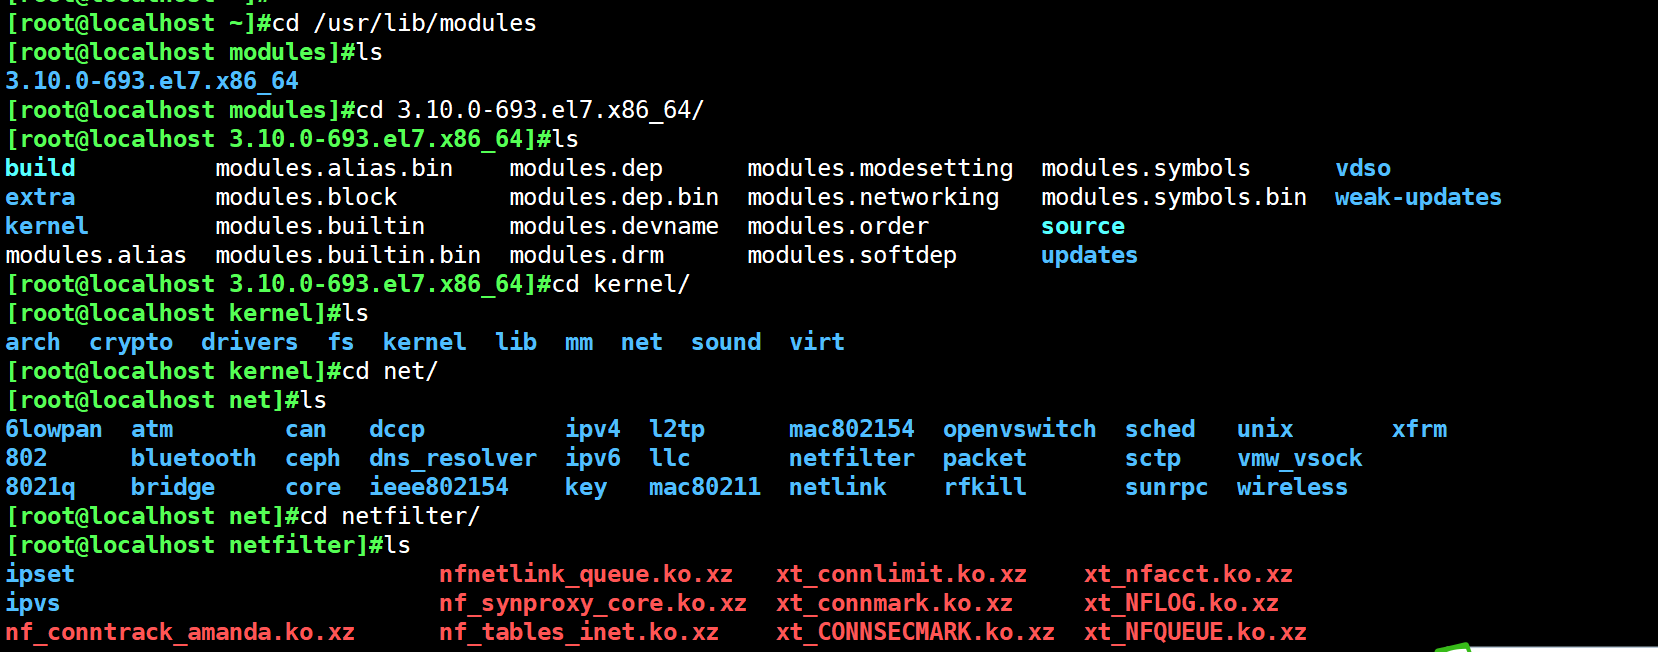Click the bluetooth directory name

pyautogui.click(x=193, y=458)
